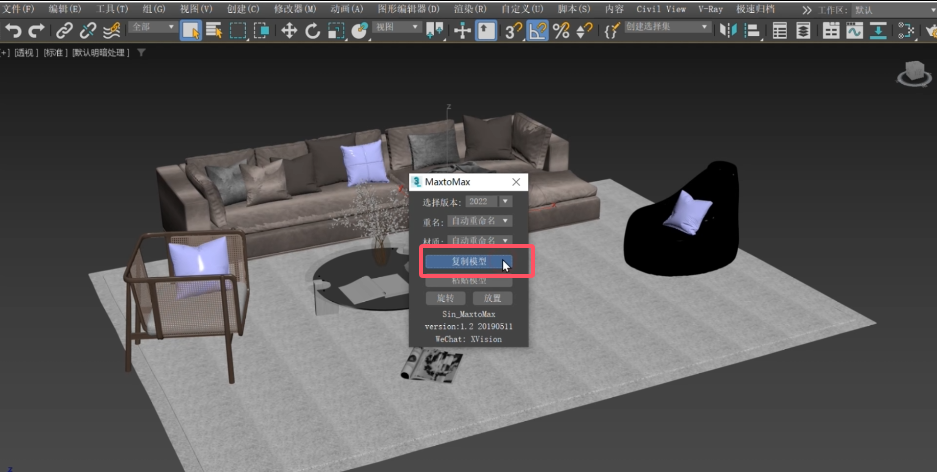Open the Layer Explorer icon
Image resolution: width=937 pixels, height=472 pixels.
(803, 30)
